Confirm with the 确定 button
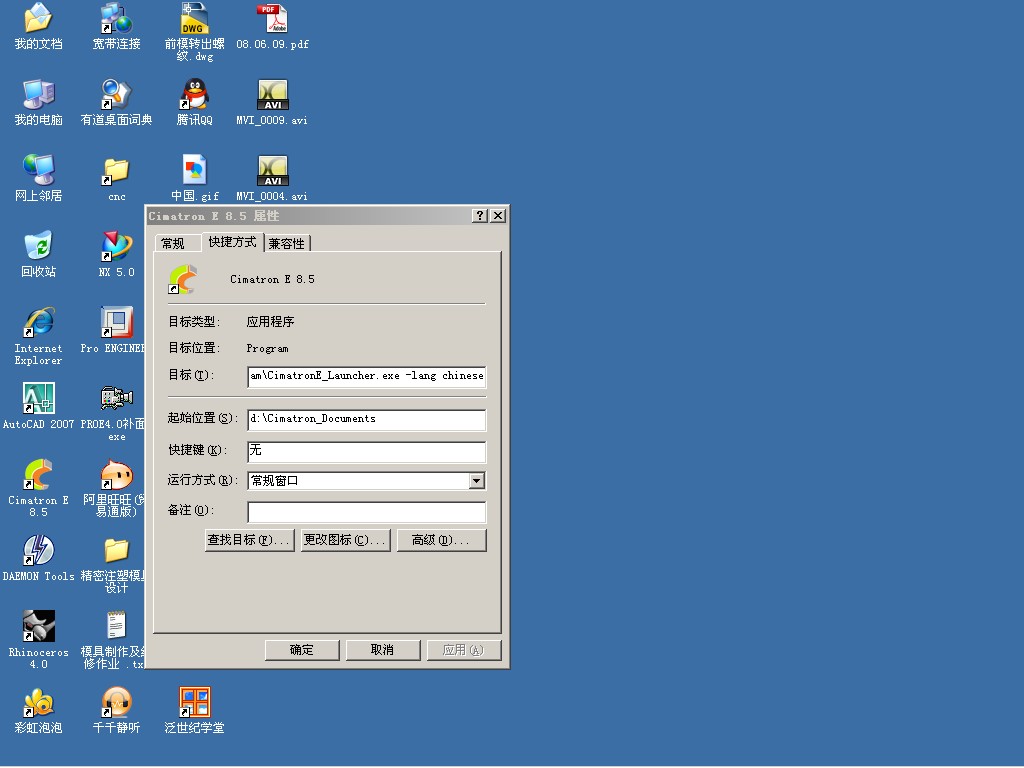 [x=302, y=650]
